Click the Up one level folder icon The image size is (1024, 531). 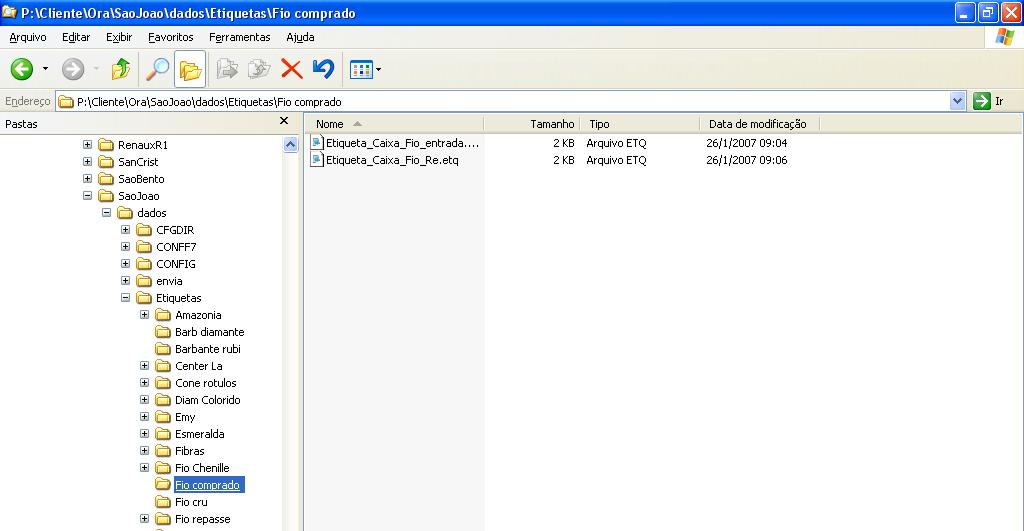pyautogui.click(x=121, y=69)
